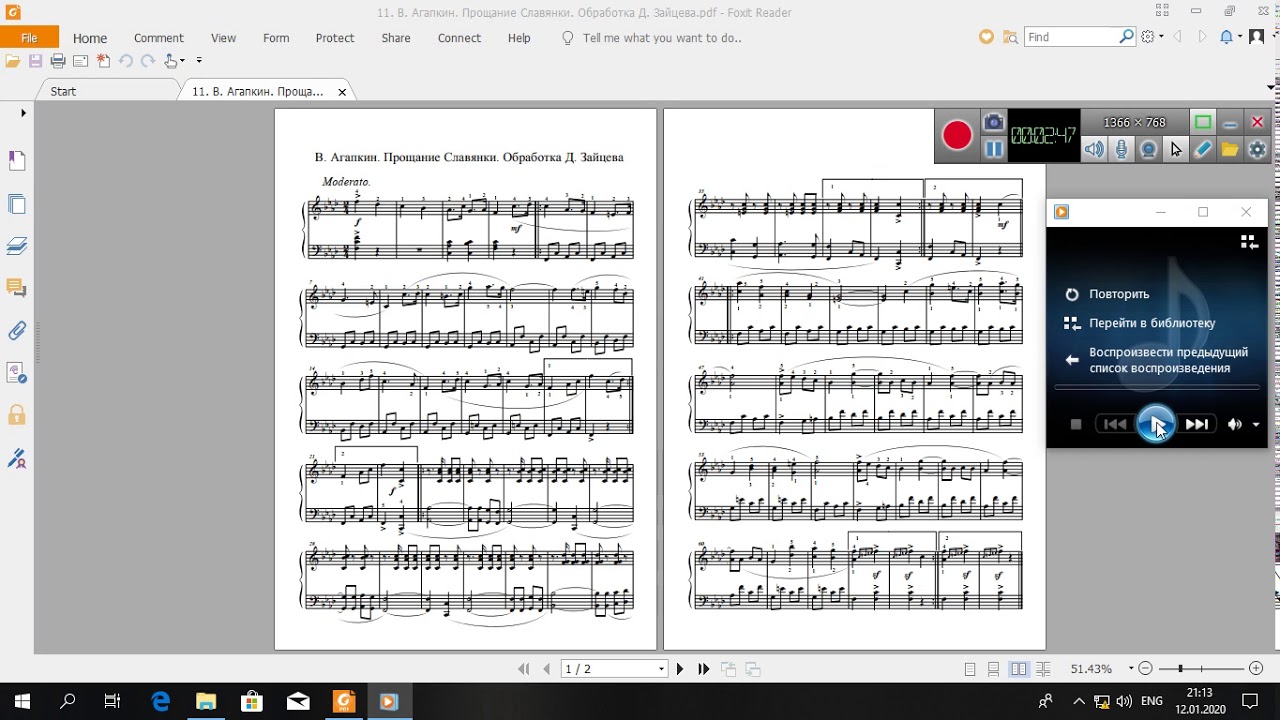Open the Comments panel in sidebar

point(16,288)
